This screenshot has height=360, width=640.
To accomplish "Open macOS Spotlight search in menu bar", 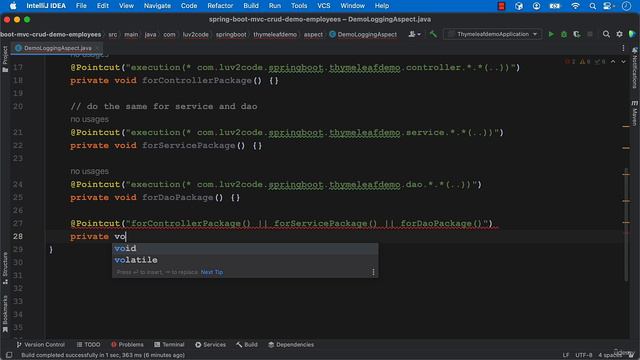I will pyautogui.click(x=592, y=6).
